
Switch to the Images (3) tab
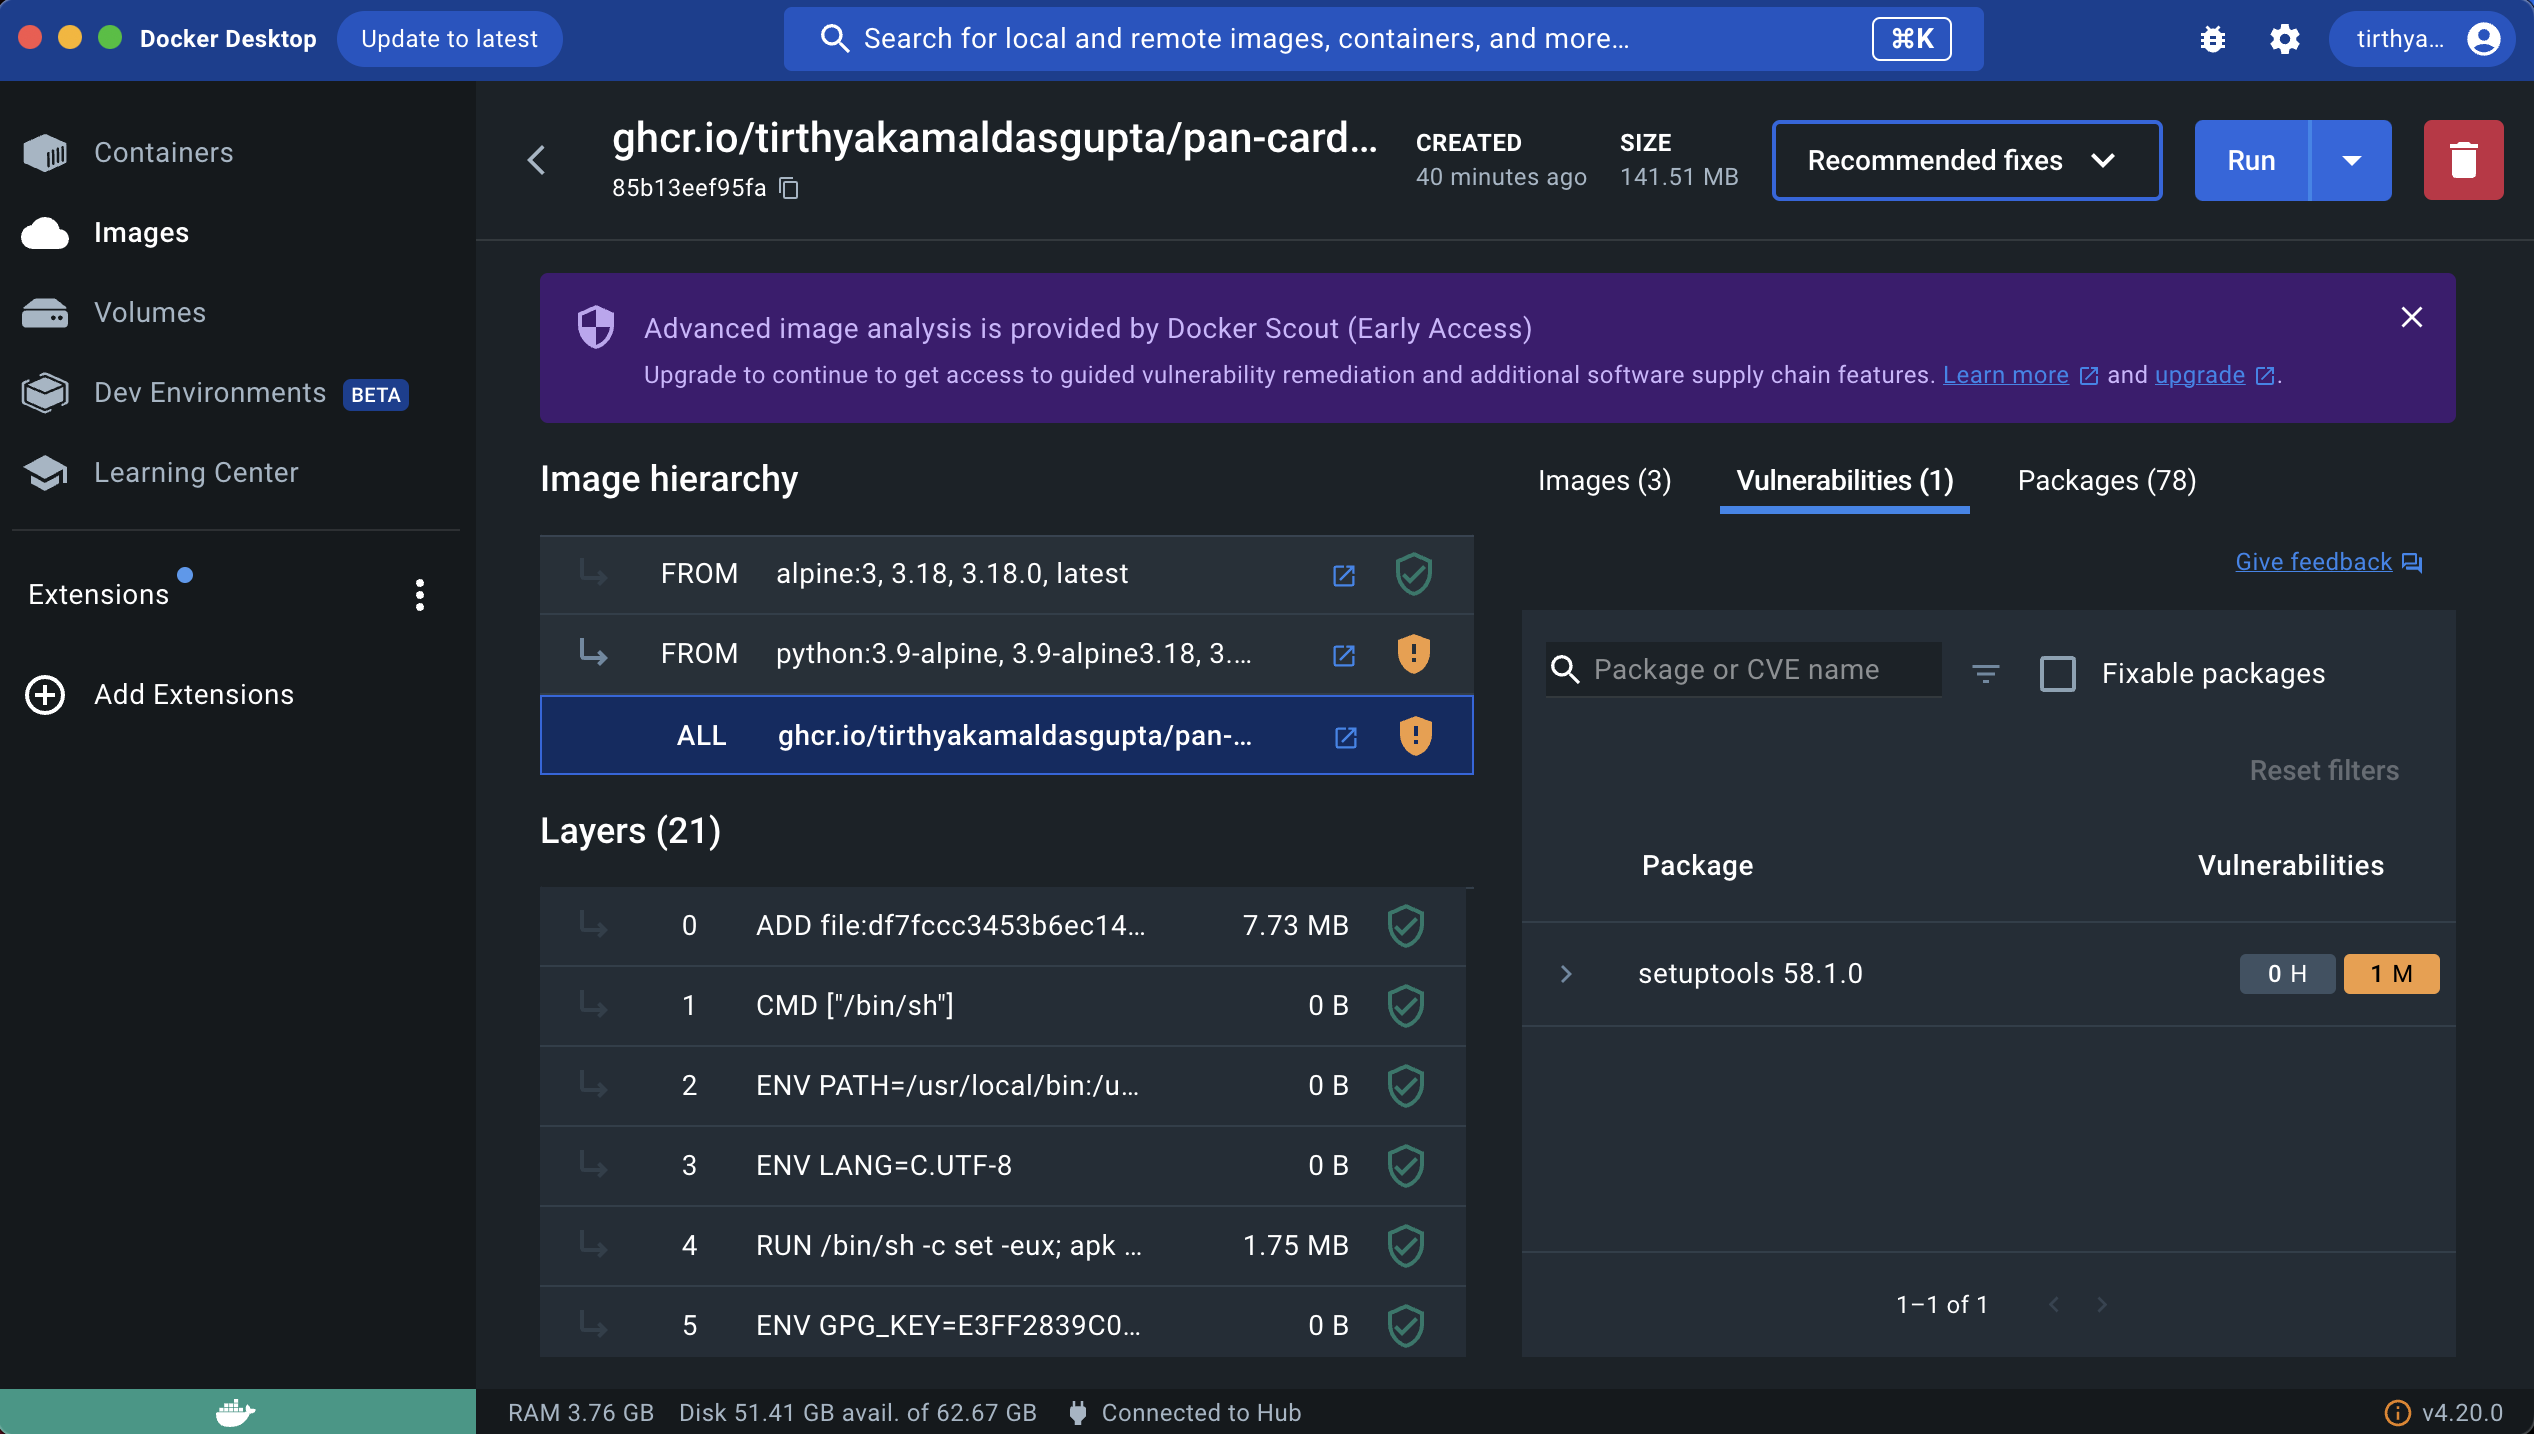pyautogui.click(x=1604, y=481)
